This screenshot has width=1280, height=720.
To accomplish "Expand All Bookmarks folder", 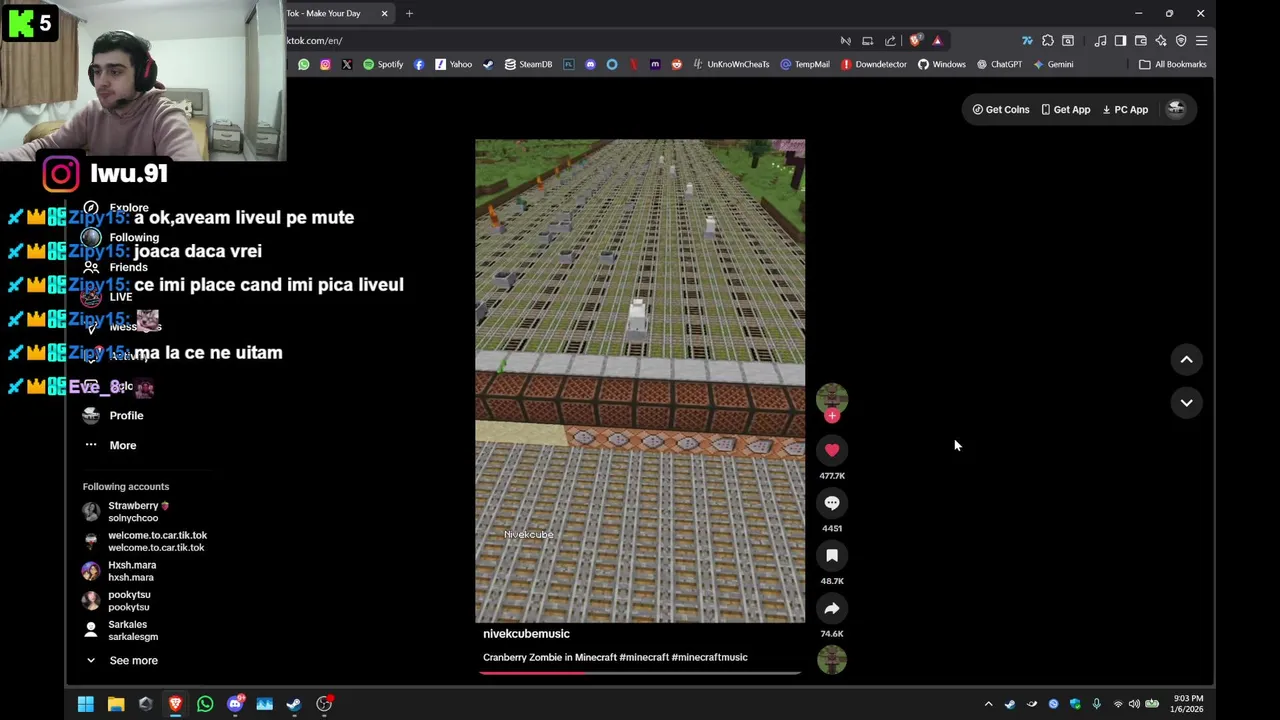I will pyautogui.click(x=1173, y=64).
